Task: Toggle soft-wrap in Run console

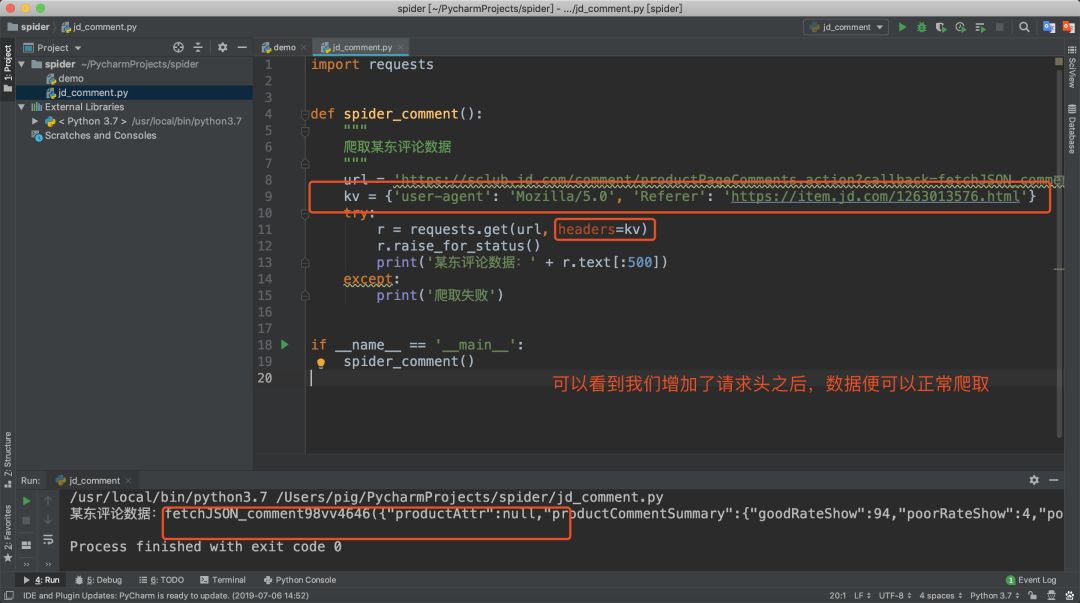Action: (x=48, y=540)
